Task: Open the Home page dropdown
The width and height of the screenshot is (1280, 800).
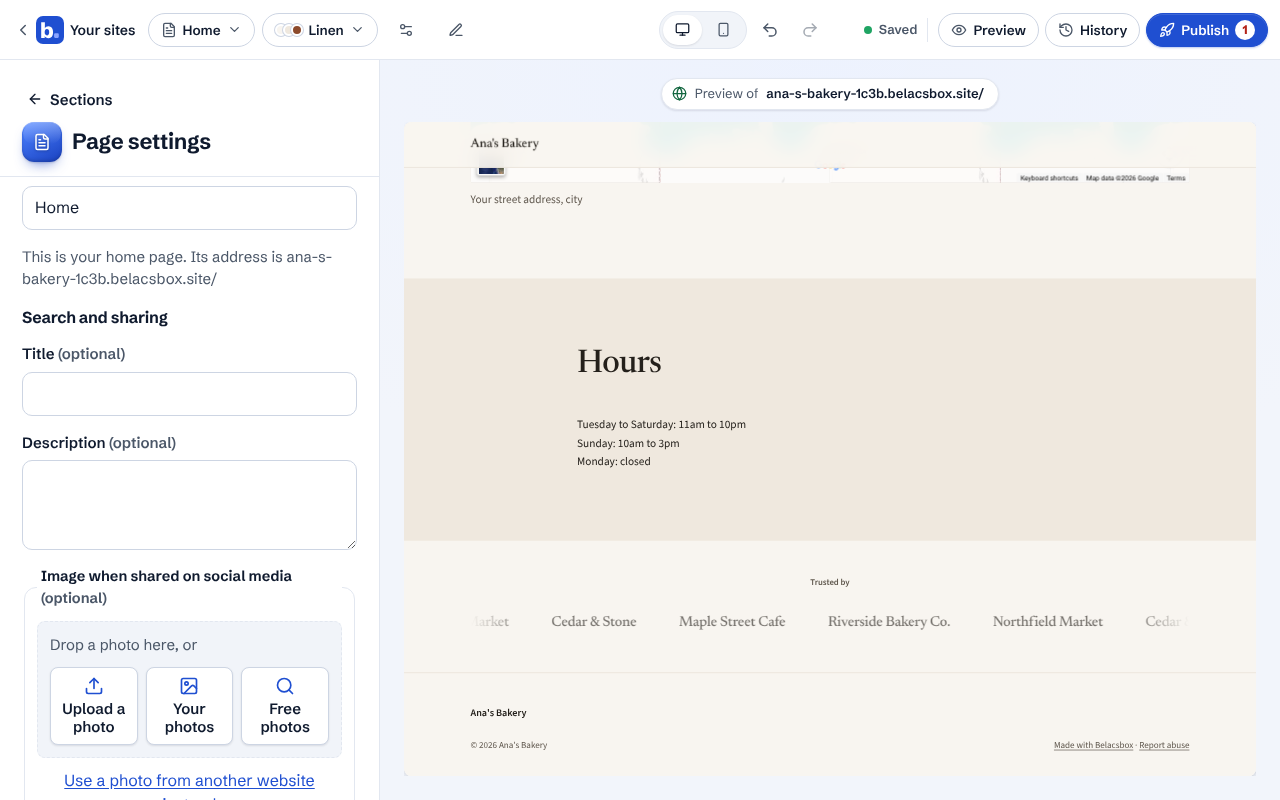Action: (201, 30)
